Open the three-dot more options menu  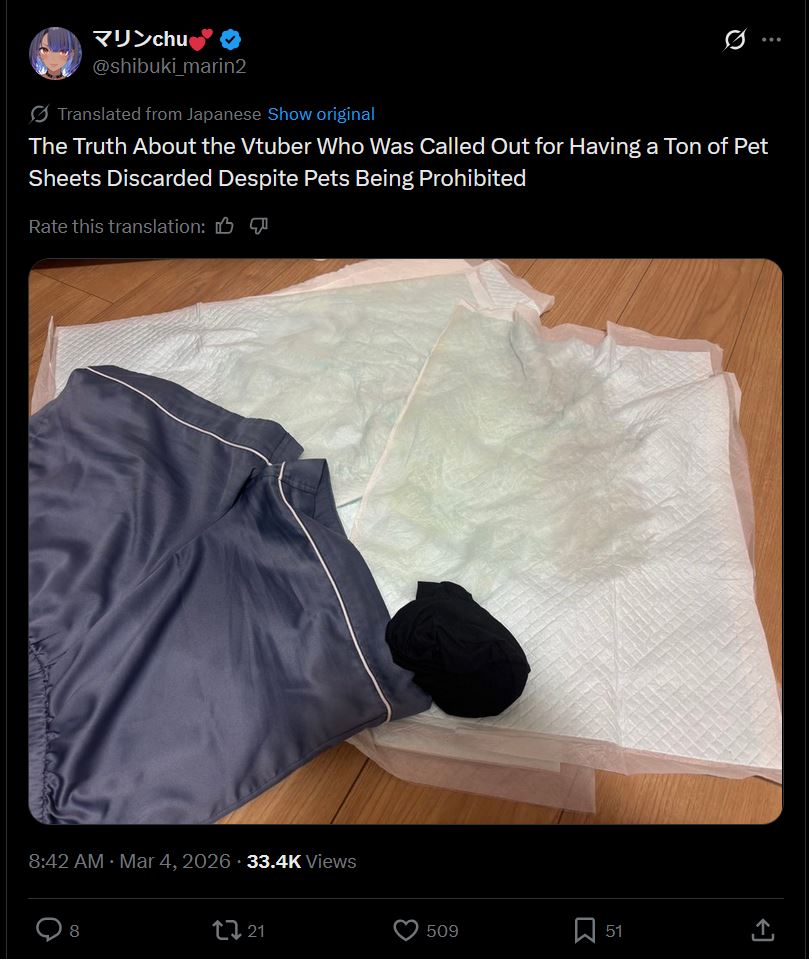point(771,40)
